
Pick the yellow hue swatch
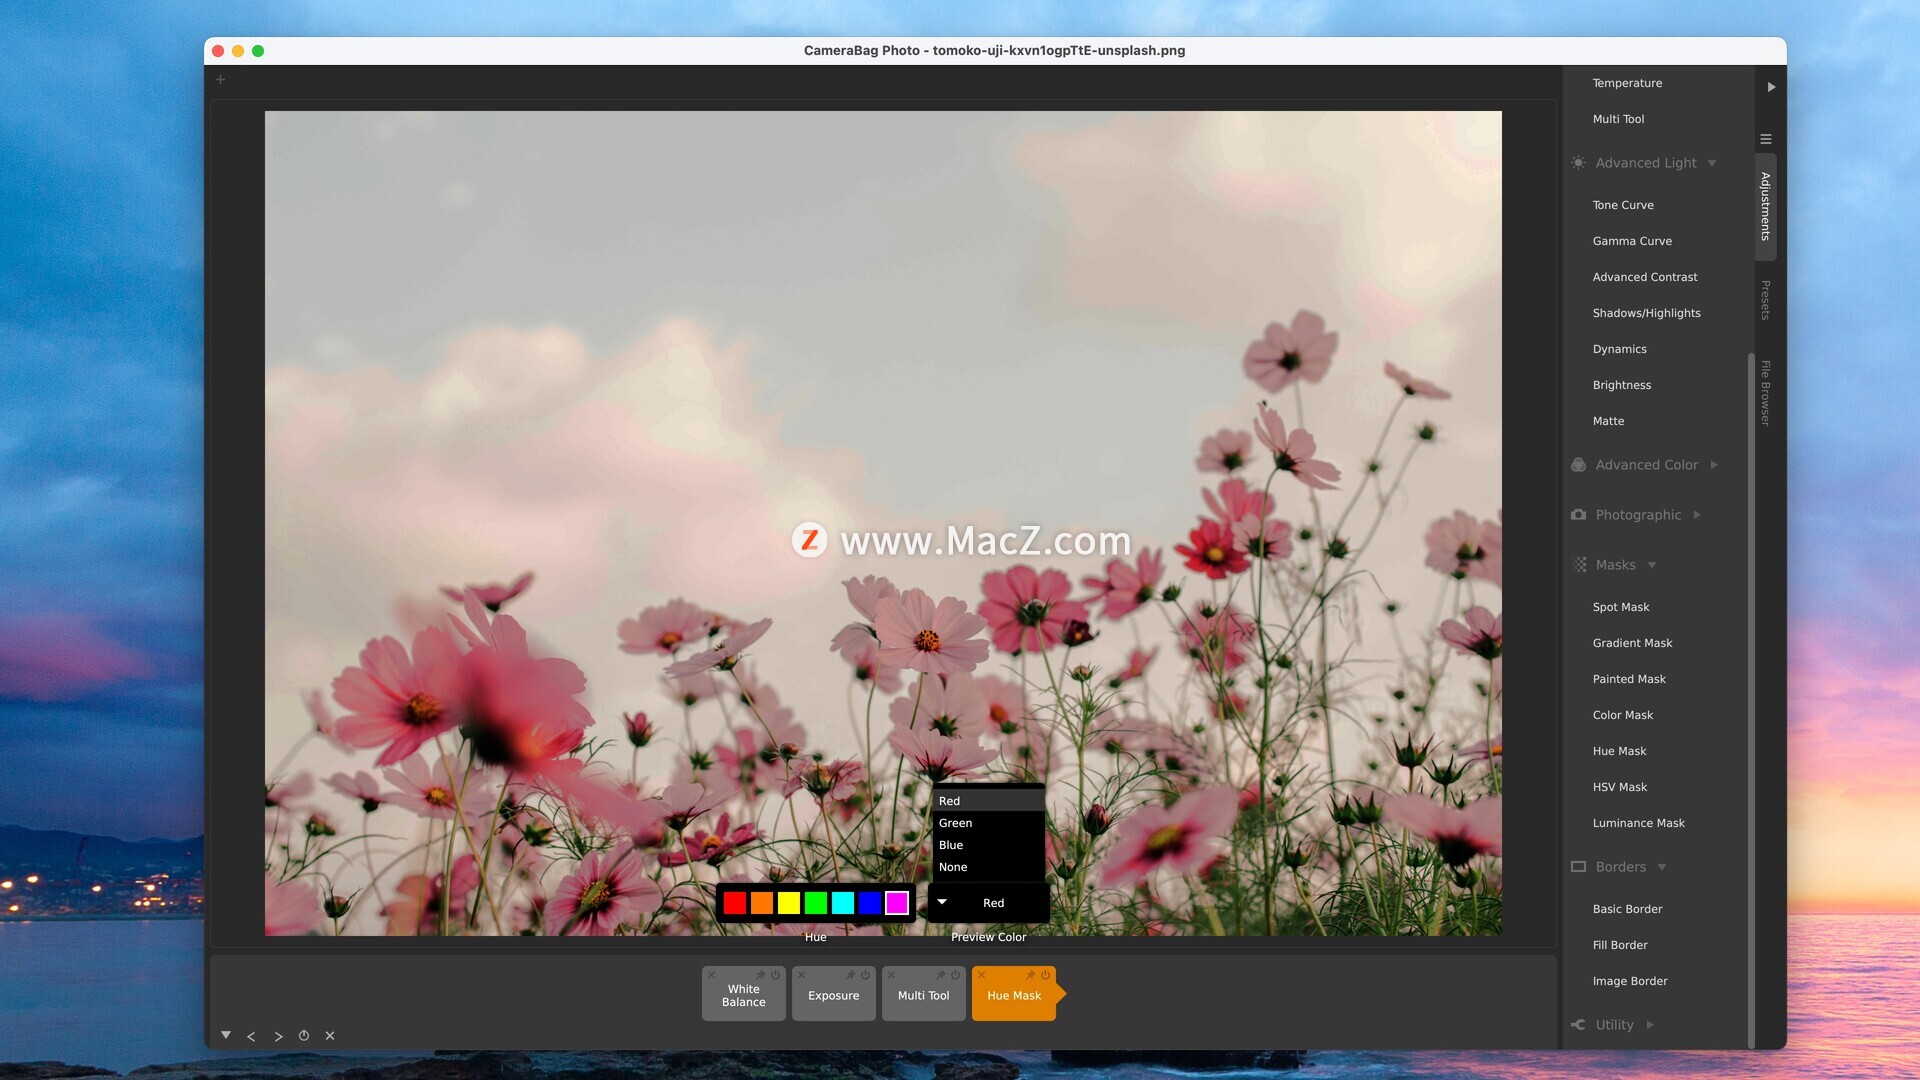coord(789,903)
